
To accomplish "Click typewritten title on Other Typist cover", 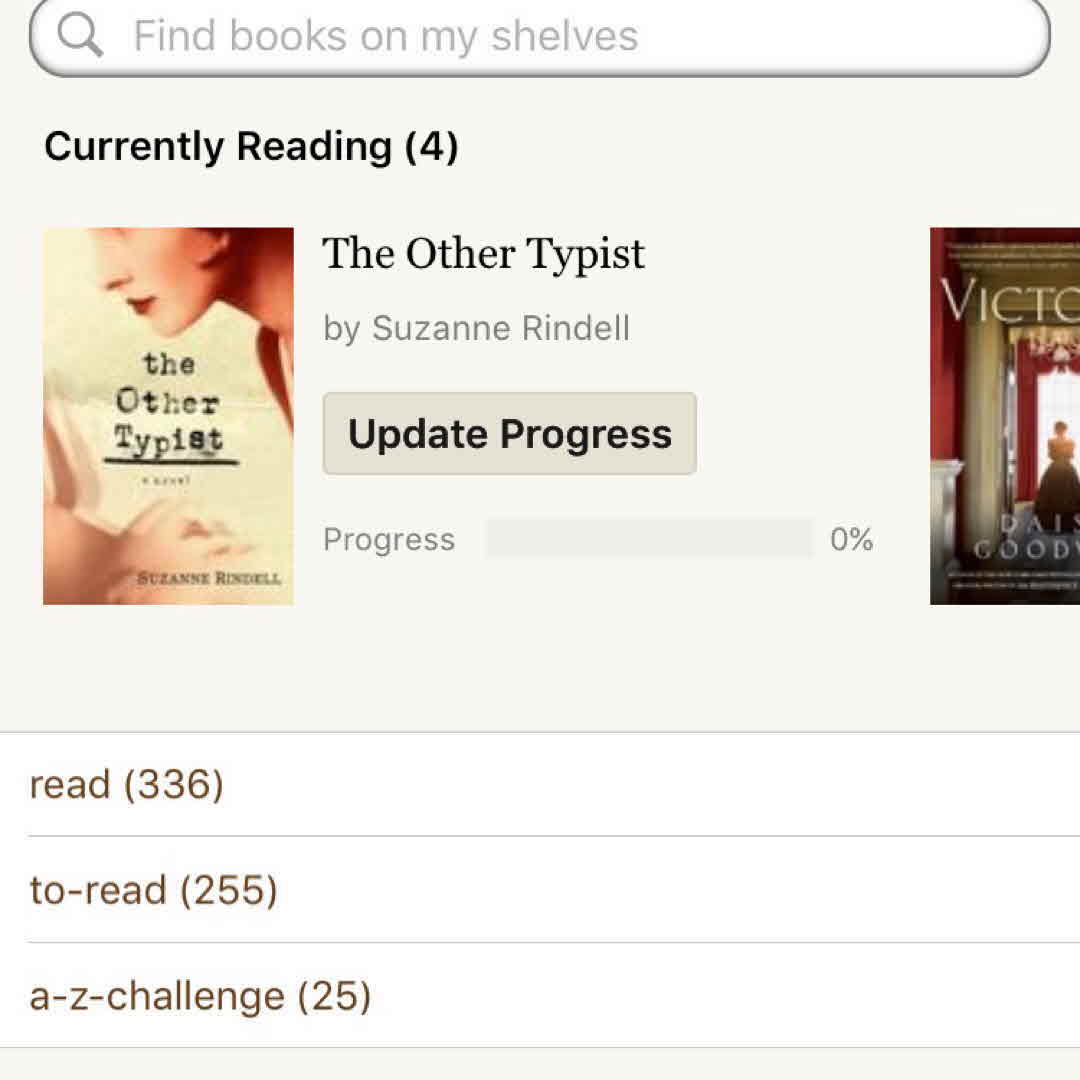I will (168, 402).
